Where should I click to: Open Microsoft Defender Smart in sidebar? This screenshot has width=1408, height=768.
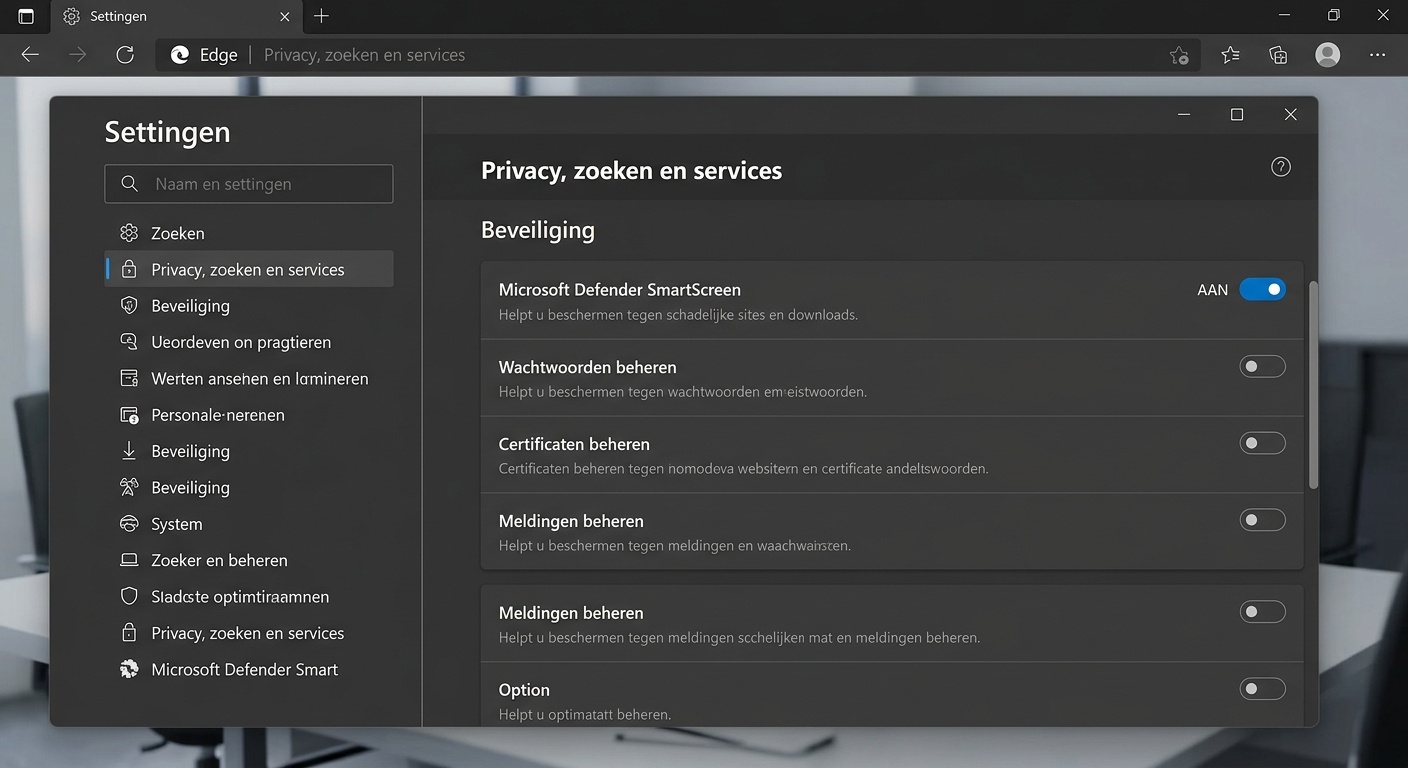[249, 669]
